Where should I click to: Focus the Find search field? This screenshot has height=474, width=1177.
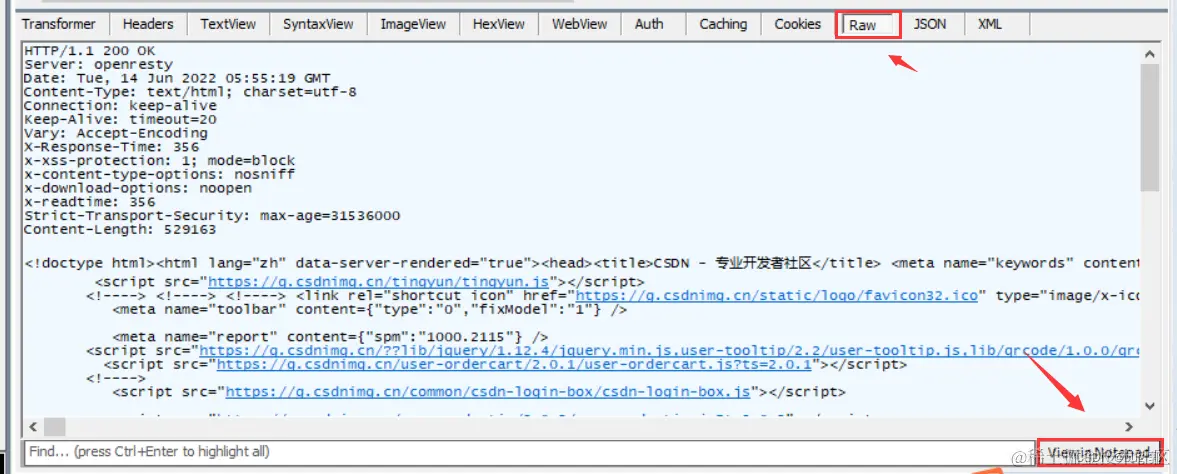tap(529, 451)
